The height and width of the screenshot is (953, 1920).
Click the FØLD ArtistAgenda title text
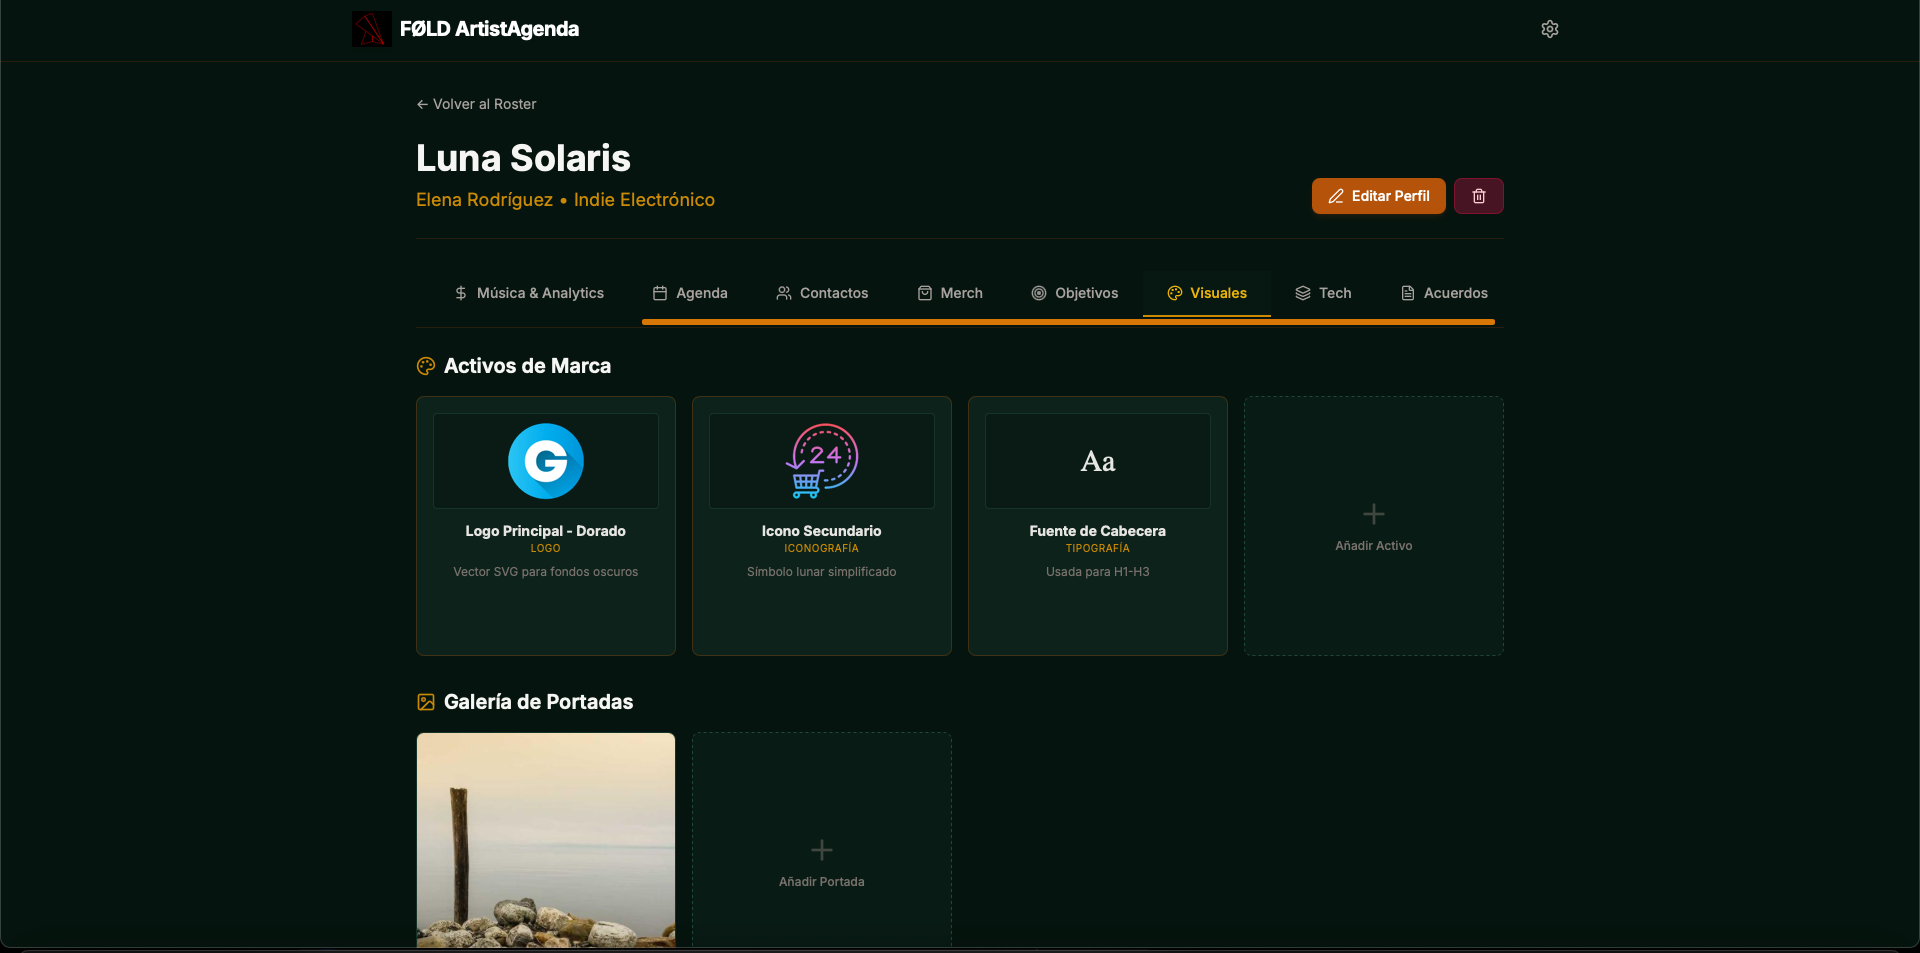(489, 29)
